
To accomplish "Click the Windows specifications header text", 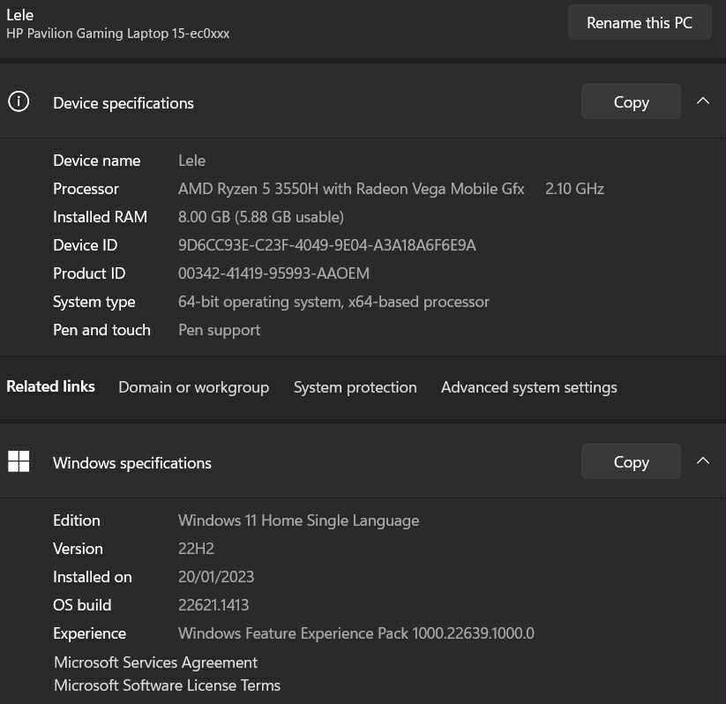I will (x=132, y=463).
